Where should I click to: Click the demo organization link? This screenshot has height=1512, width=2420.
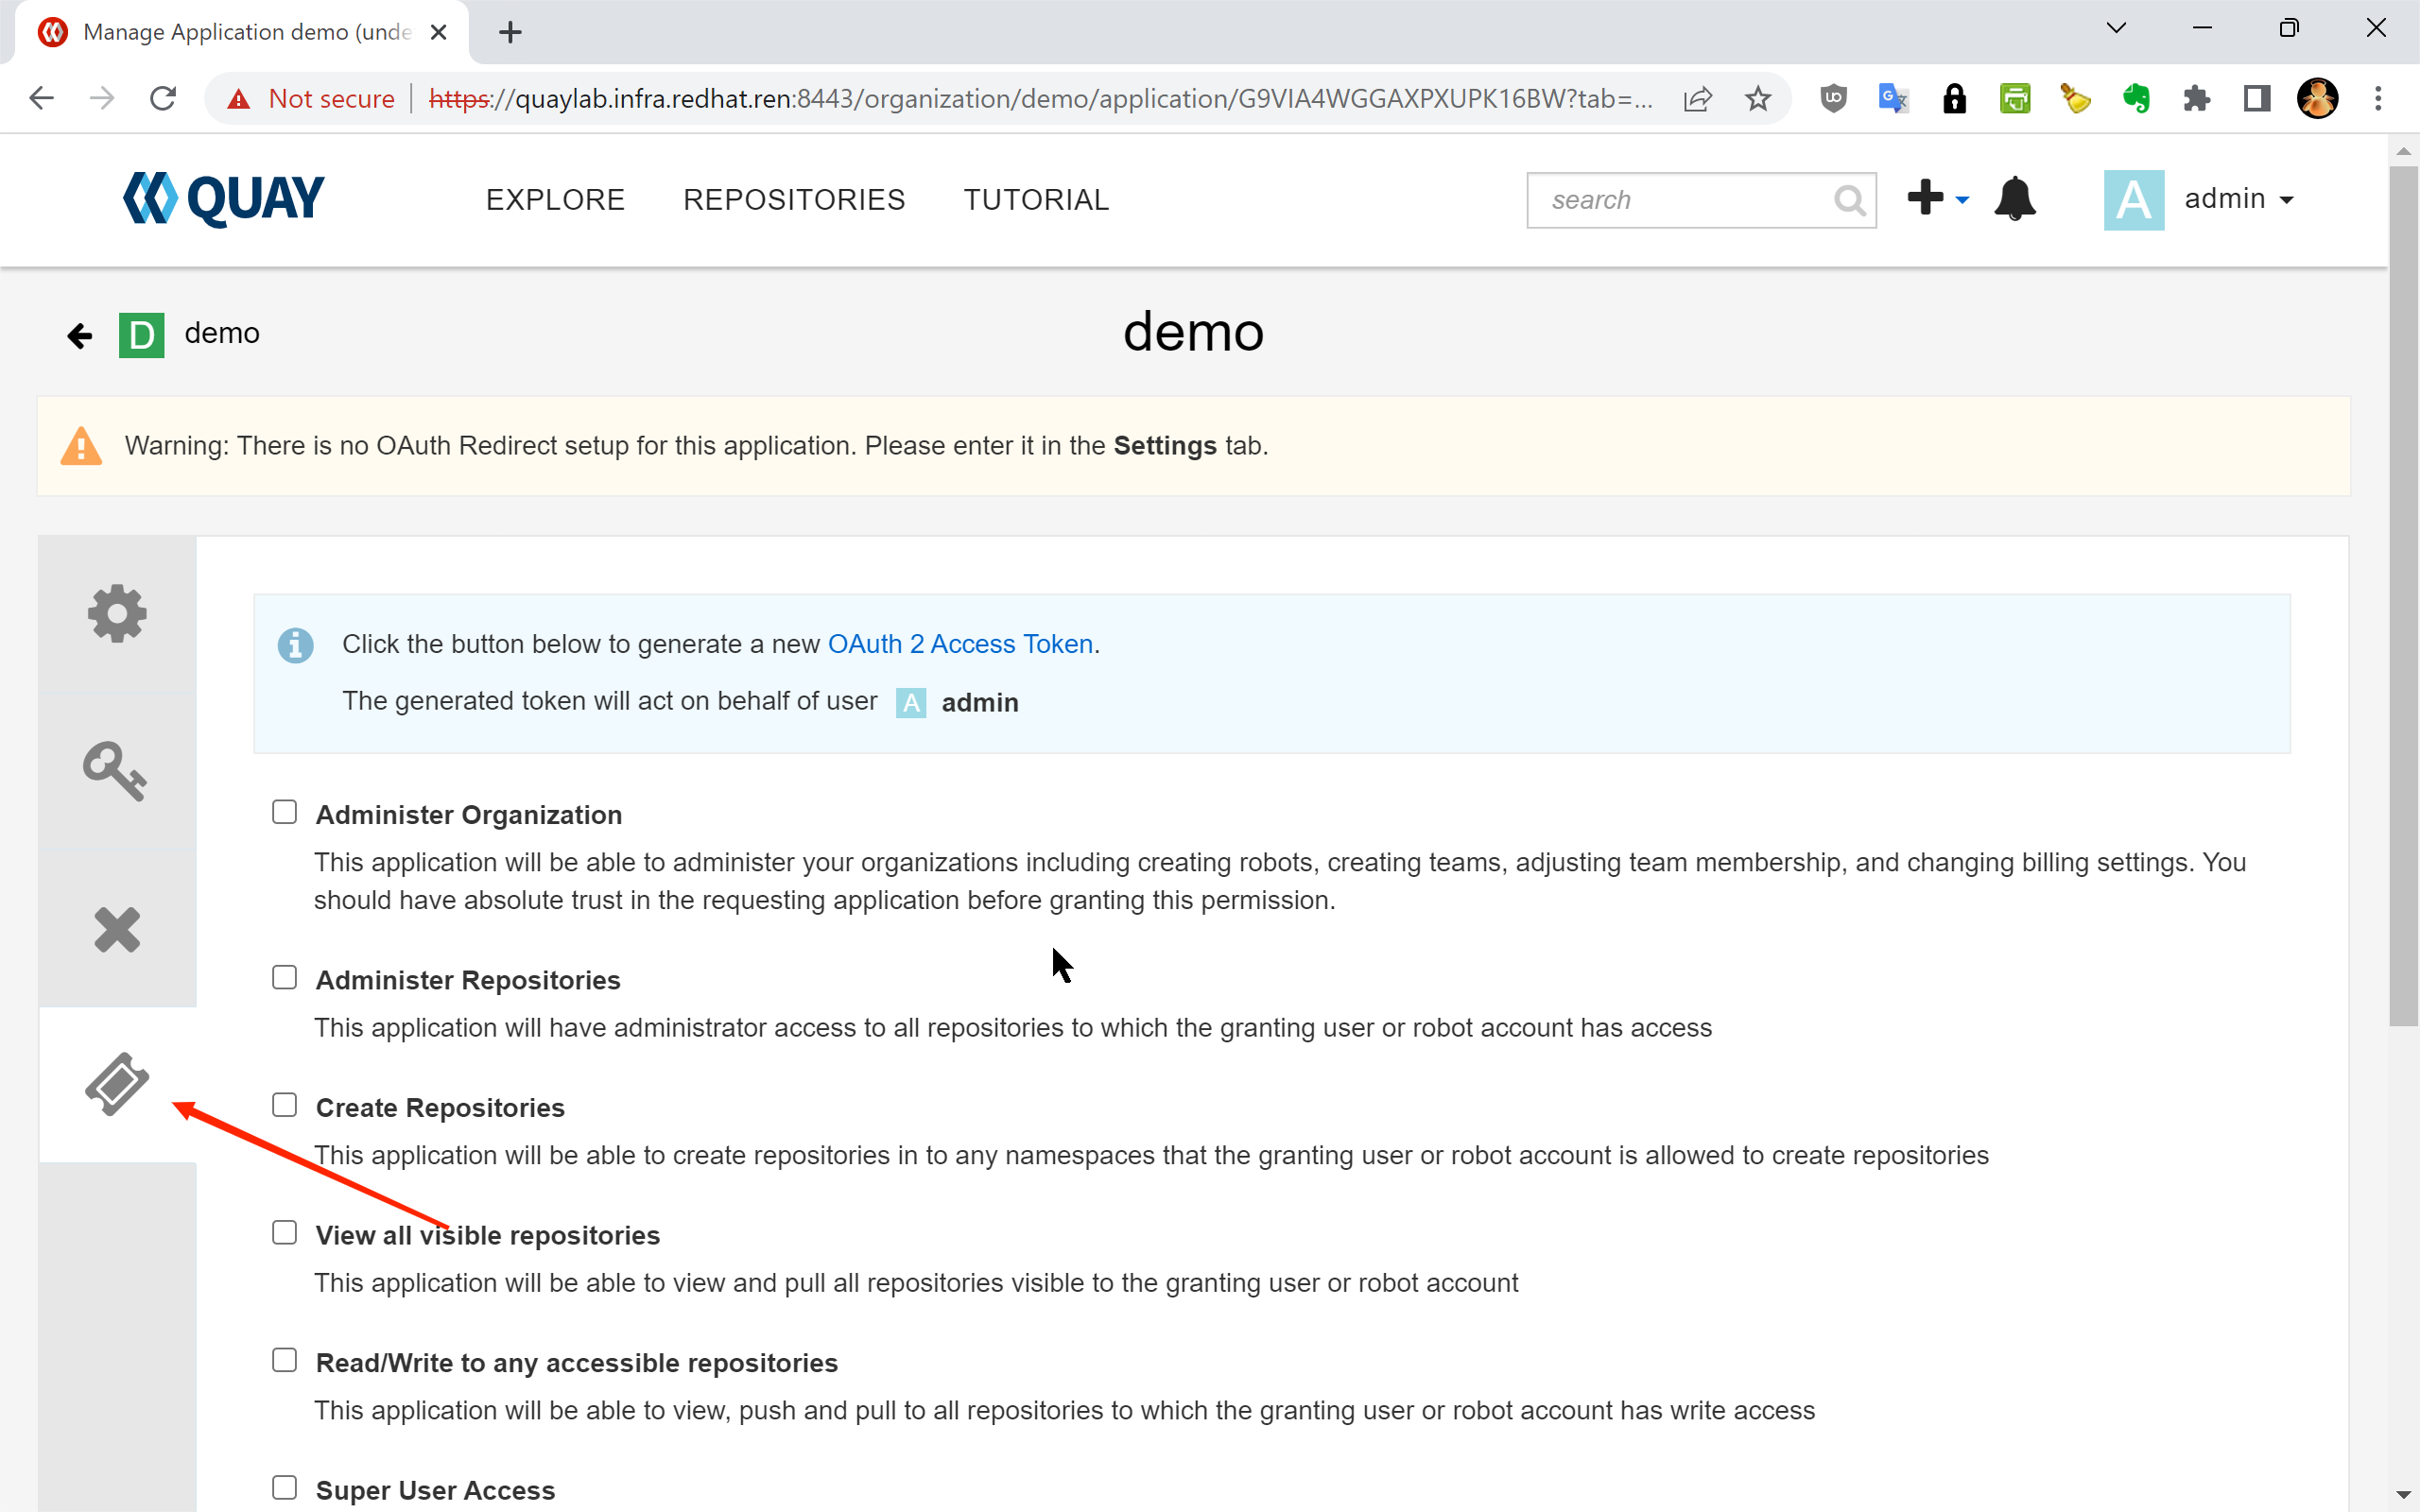pyautogui.click(x=221, y=334)
